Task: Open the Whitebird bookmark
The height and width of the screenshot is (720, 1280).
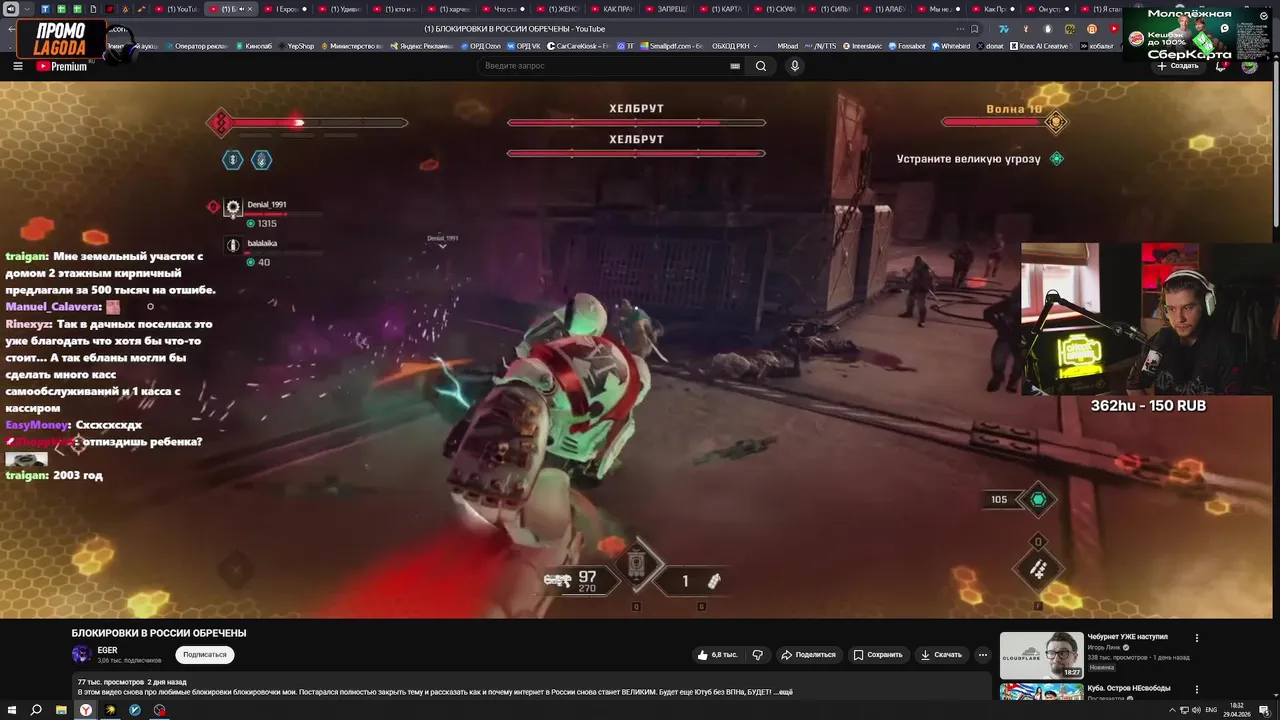Action: [951, 46]
